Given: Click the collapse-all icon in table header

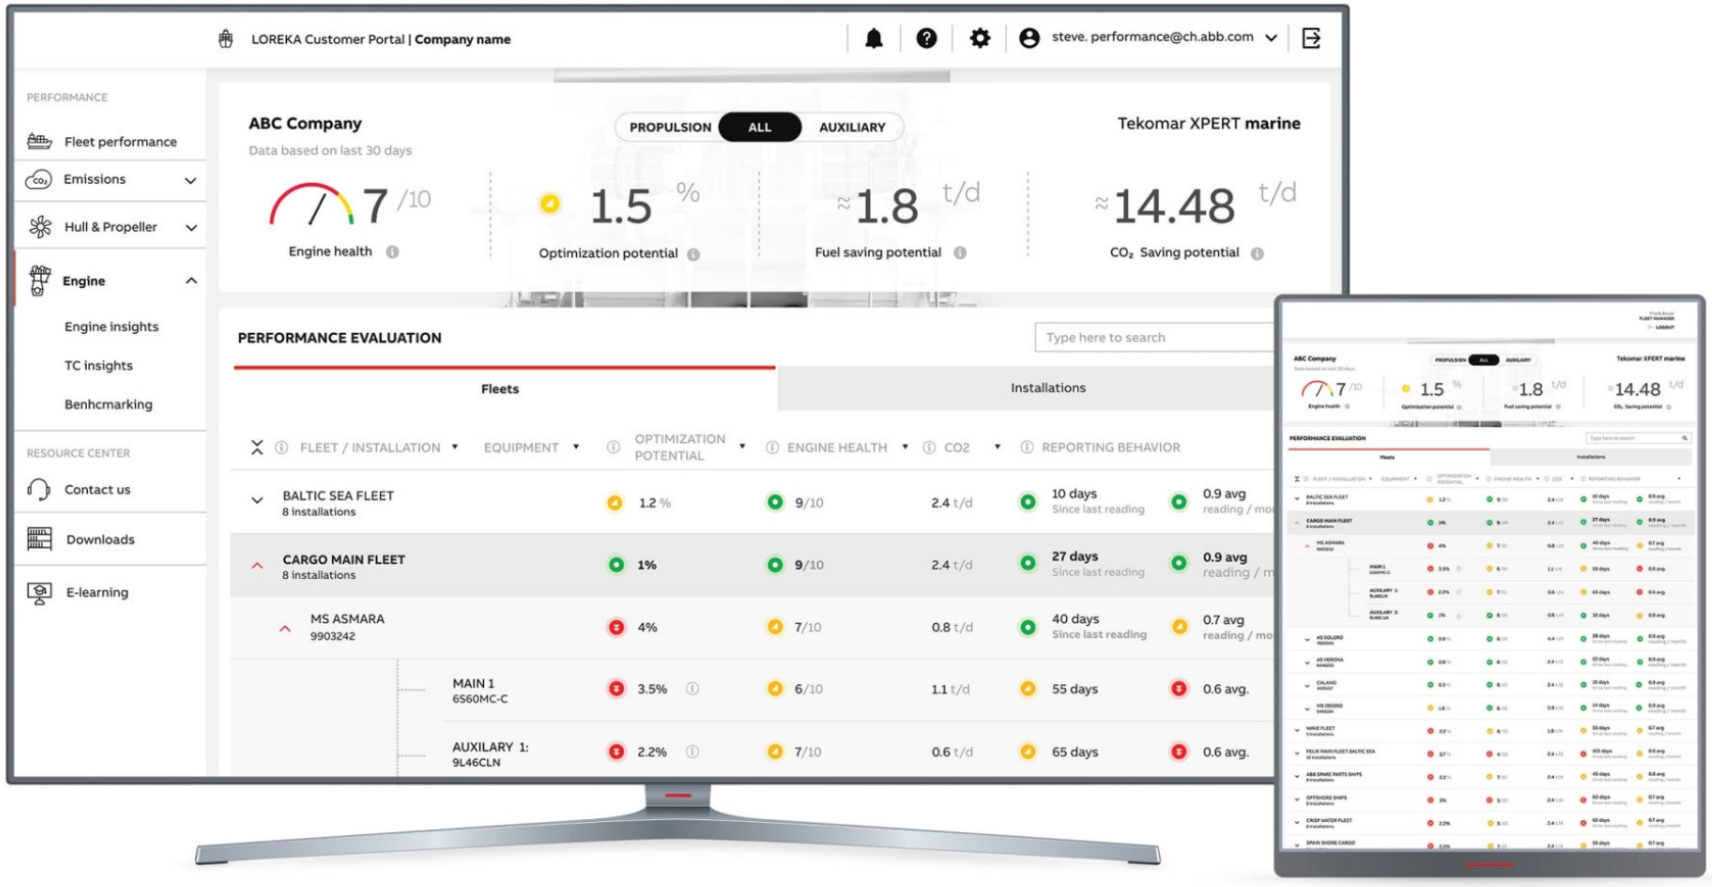Looking at the screenshot, I should pyautogui.click(x=257, y=447).
